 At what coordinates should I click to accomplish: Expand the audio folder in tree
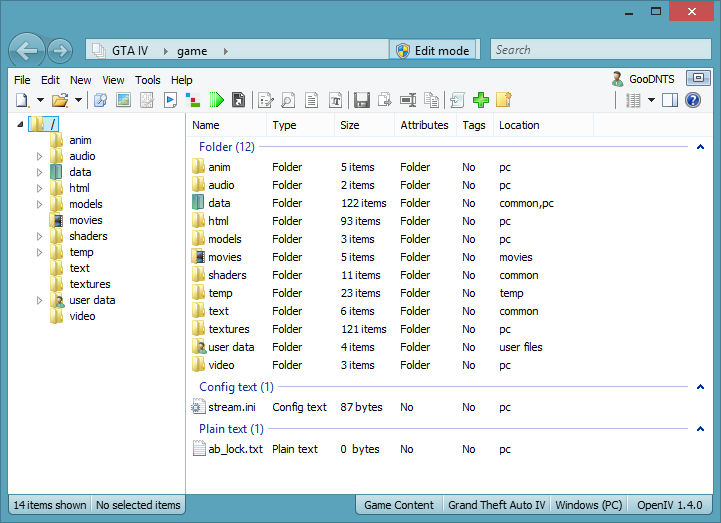[40, 157]
